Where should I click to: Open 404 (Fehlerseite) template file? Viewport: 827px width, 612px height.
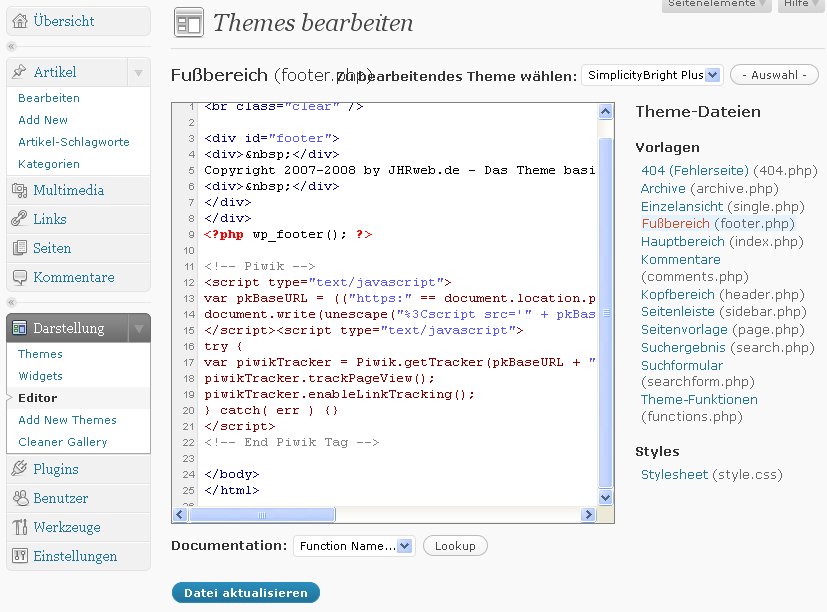(695, 171)
